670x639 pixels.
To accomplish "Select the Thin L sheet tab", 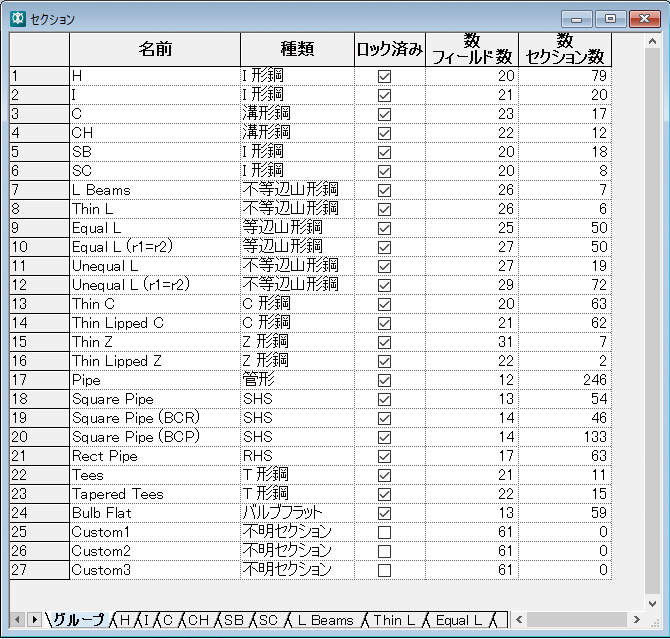I will tap(394, 620).
